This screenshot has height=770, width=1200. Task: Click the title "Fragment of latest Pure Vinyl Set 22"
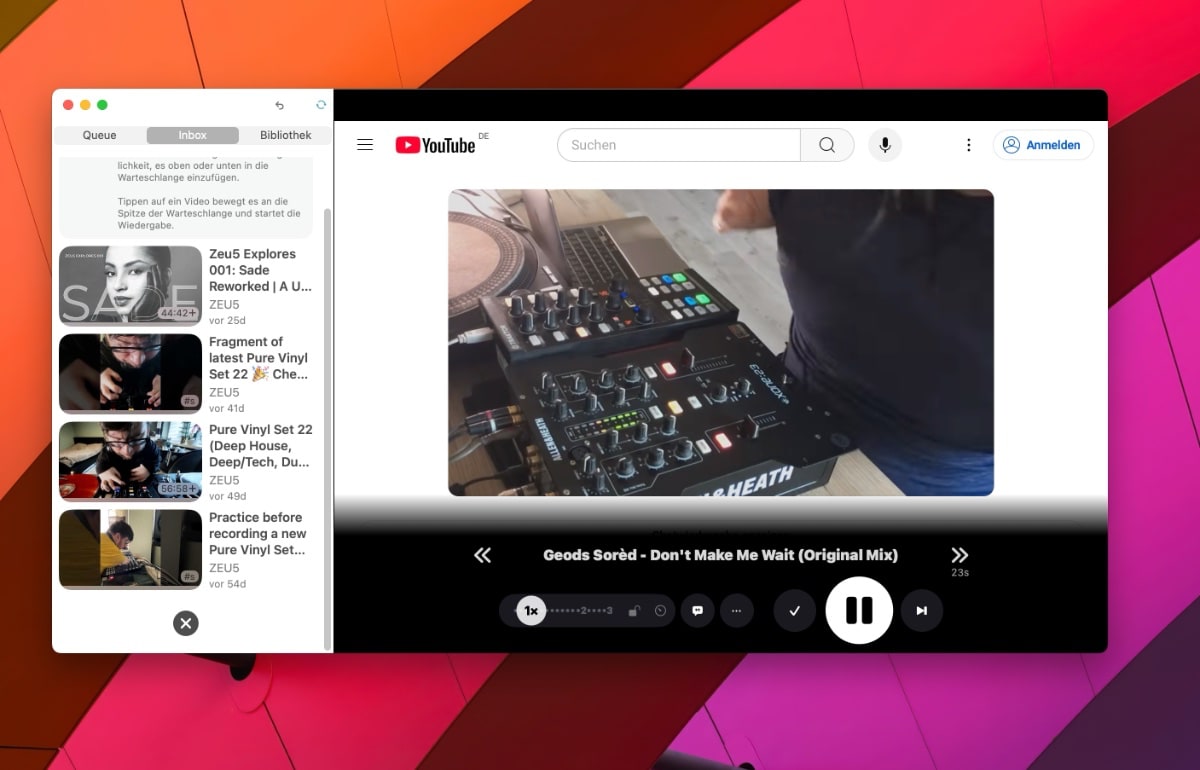259,358
